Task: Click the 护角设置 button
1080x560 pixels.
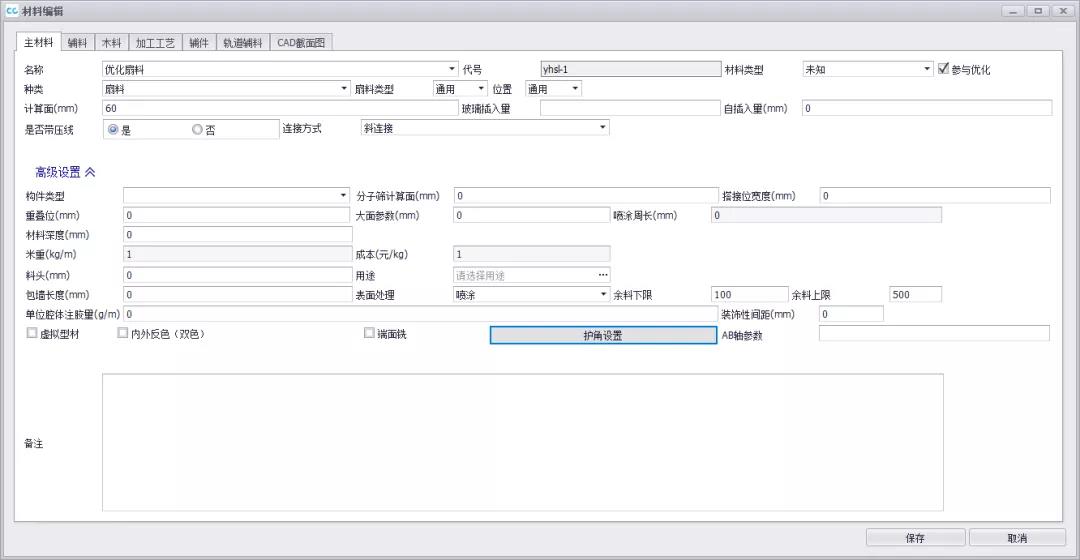Action: point(603,335)
